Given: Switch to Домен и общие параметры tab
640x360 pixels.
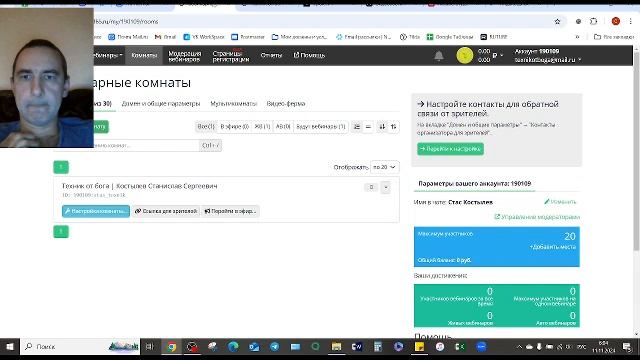Looking at the screenshot, I should coord(161,104).
